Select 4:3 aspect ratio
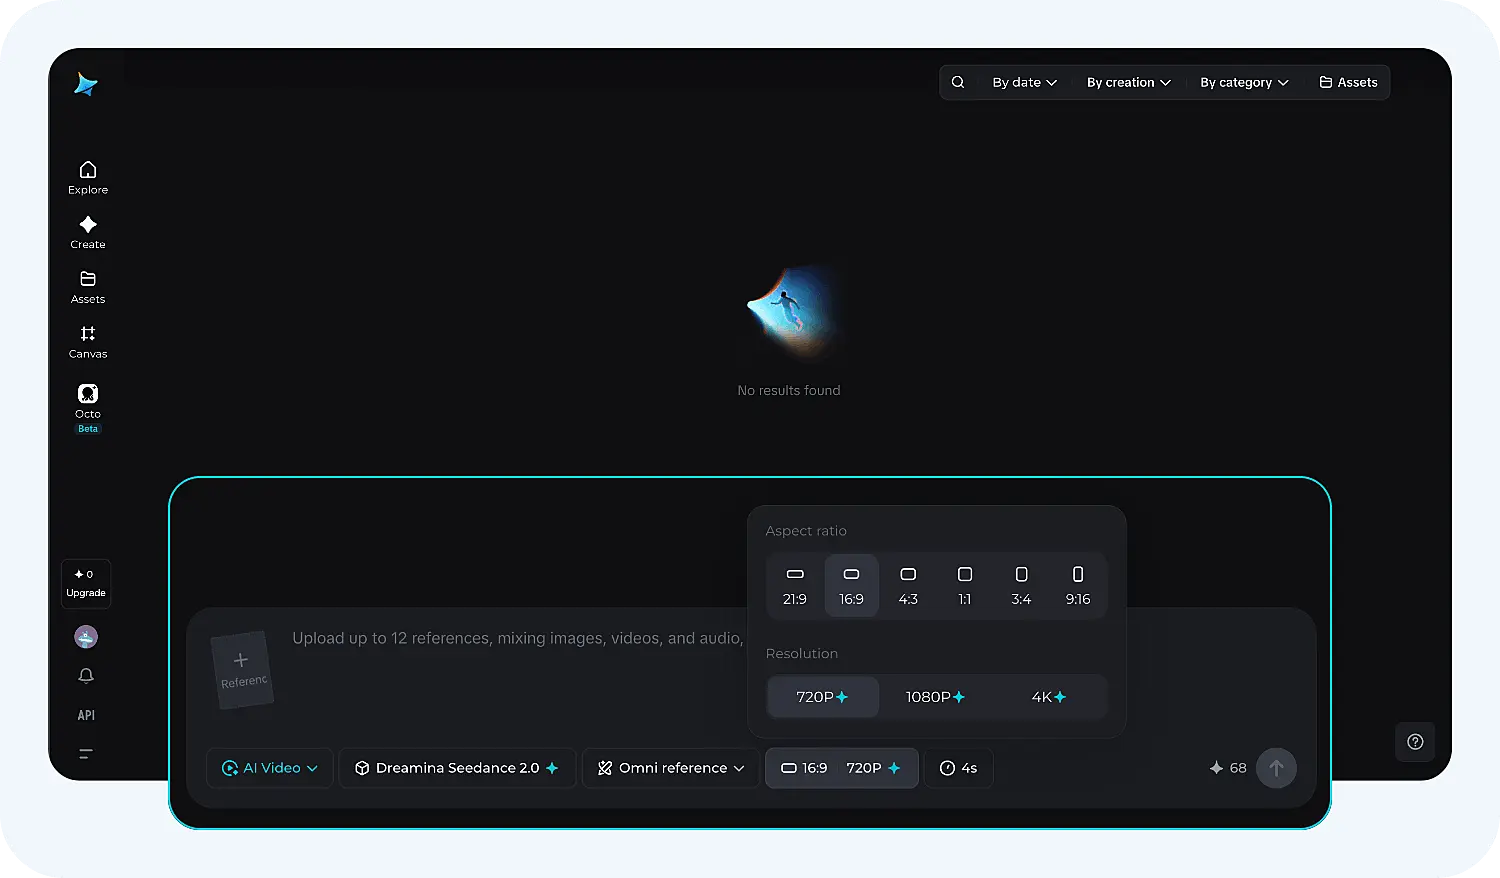The width and height of the screenshot is (1500, 878). (908, 586)
